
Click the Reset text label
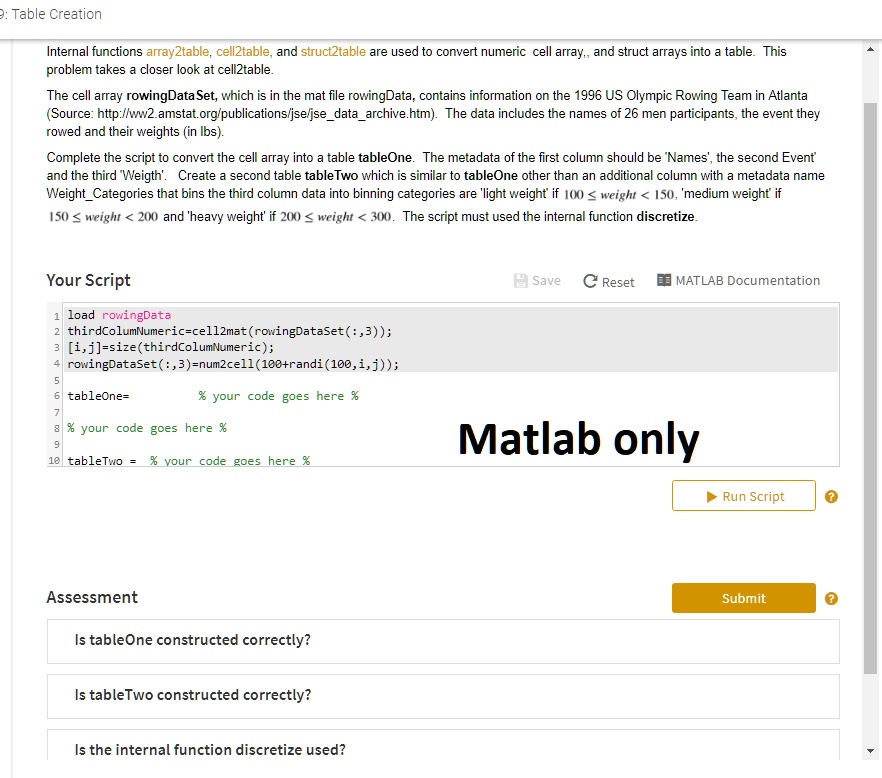[x=618, y=282]
